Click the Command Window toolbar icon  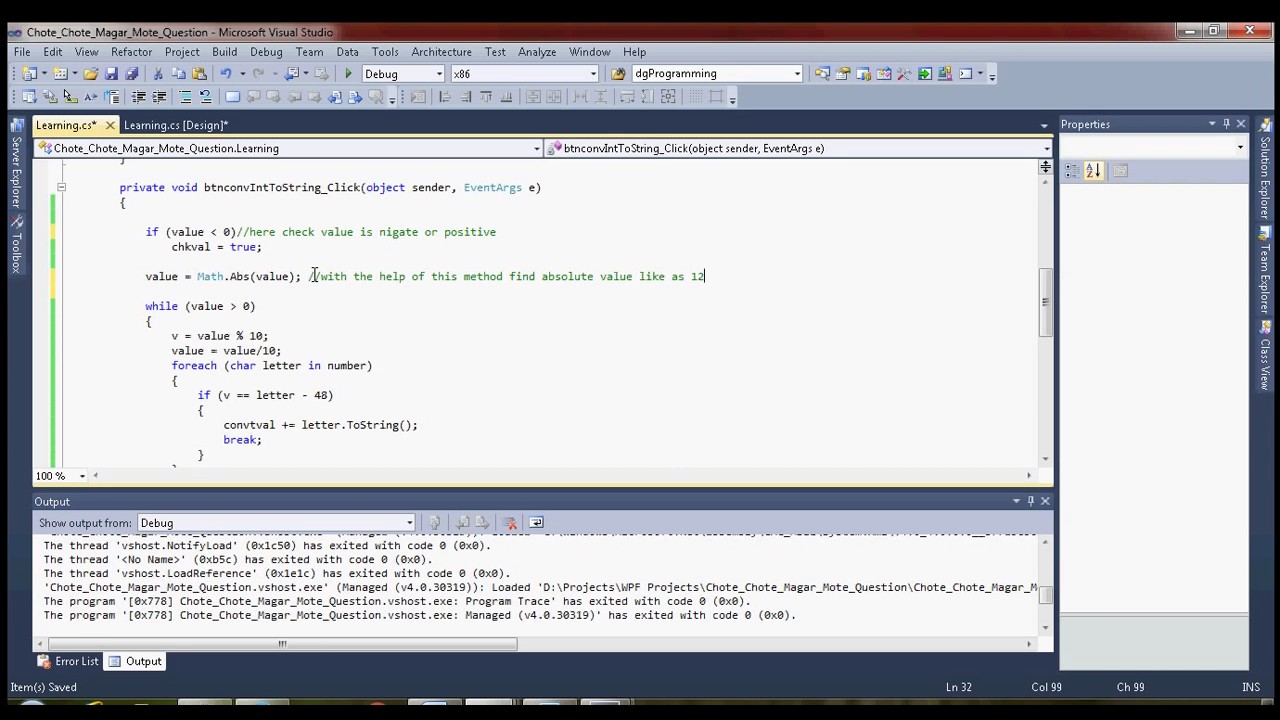coord(966,73)
